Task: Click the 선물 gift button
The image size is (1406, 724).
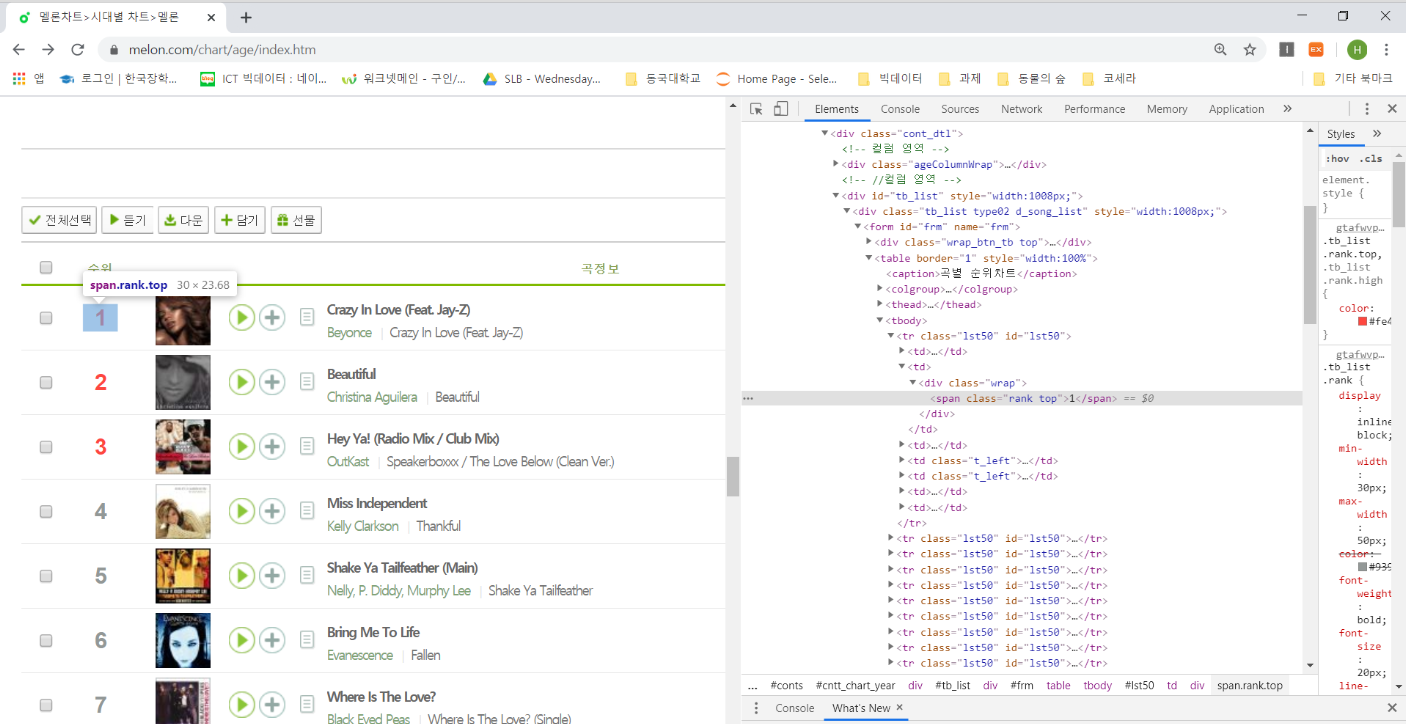Action: click(x=296, y=220)
